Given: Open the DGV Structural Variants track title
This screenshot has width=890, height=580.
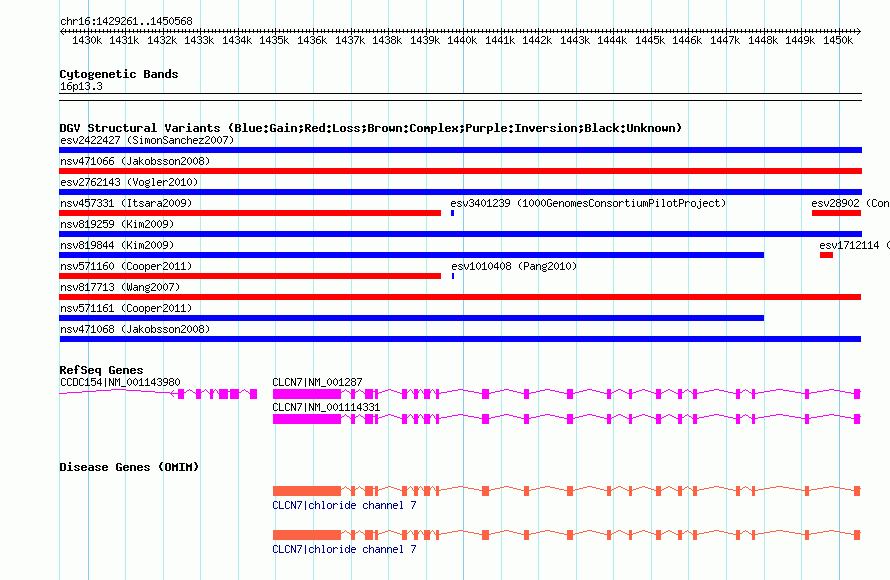Looking at the screenshot, I should [371, 128].
